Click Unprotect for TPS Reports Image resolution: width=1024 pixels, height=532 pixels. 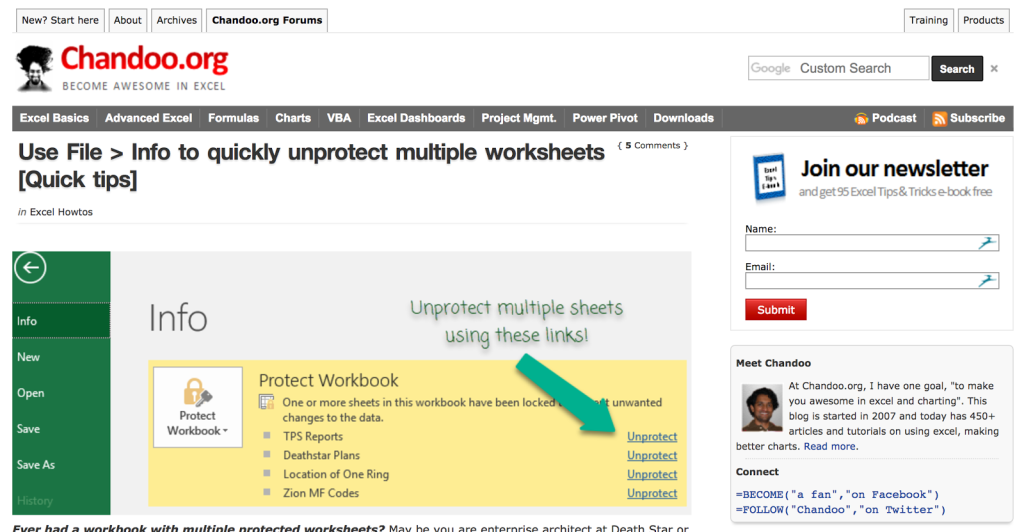[652, 437]
